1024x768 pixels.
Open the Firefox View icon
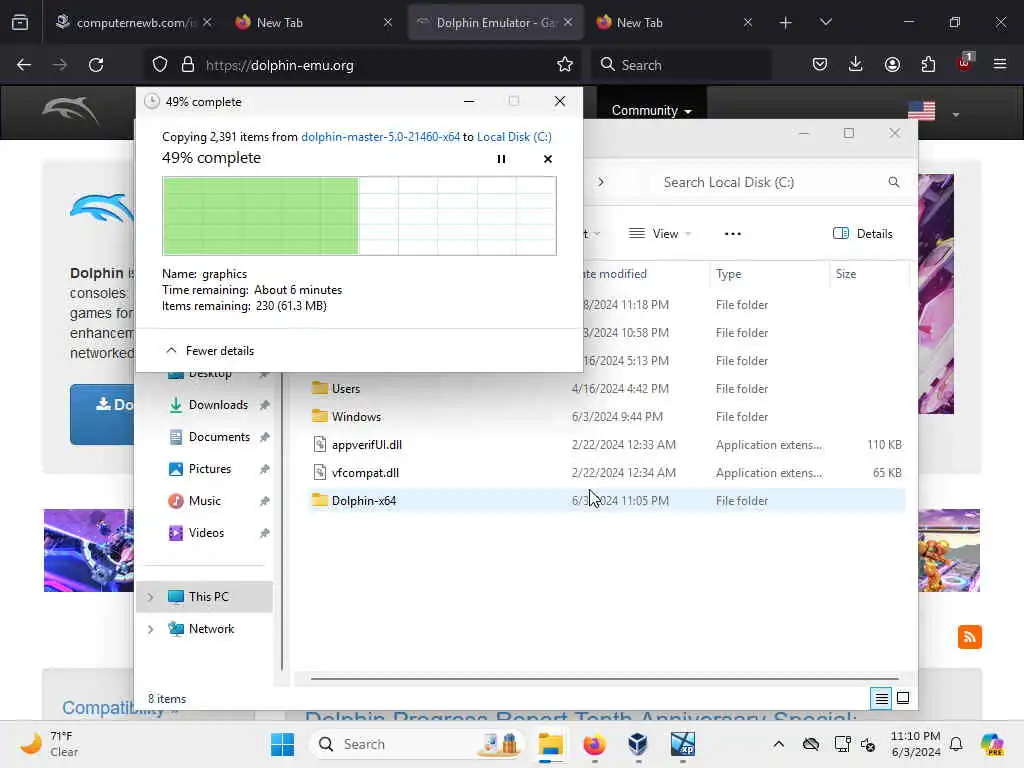coord(20,23)
